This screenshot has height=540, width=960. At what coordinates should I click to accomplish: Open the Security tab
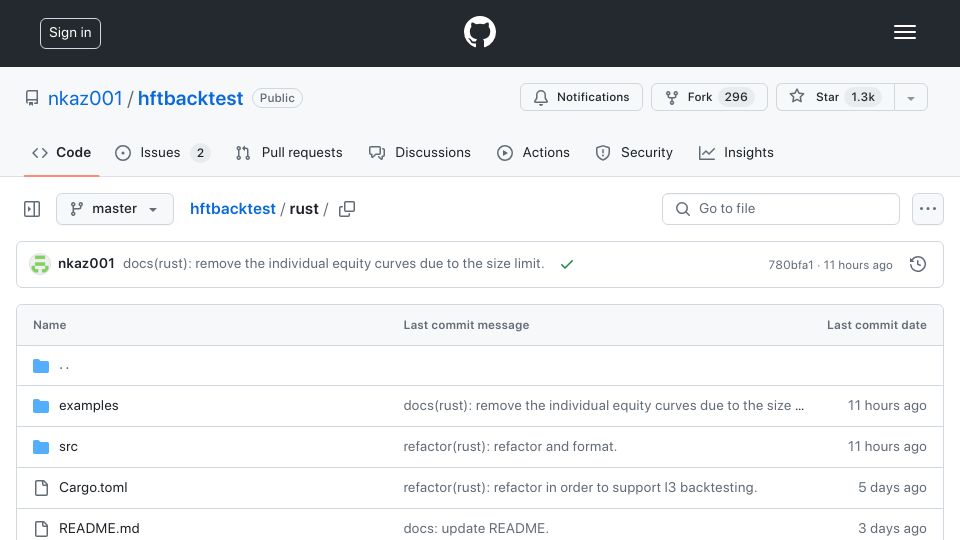pyautogui.click(x=634, y=152)
